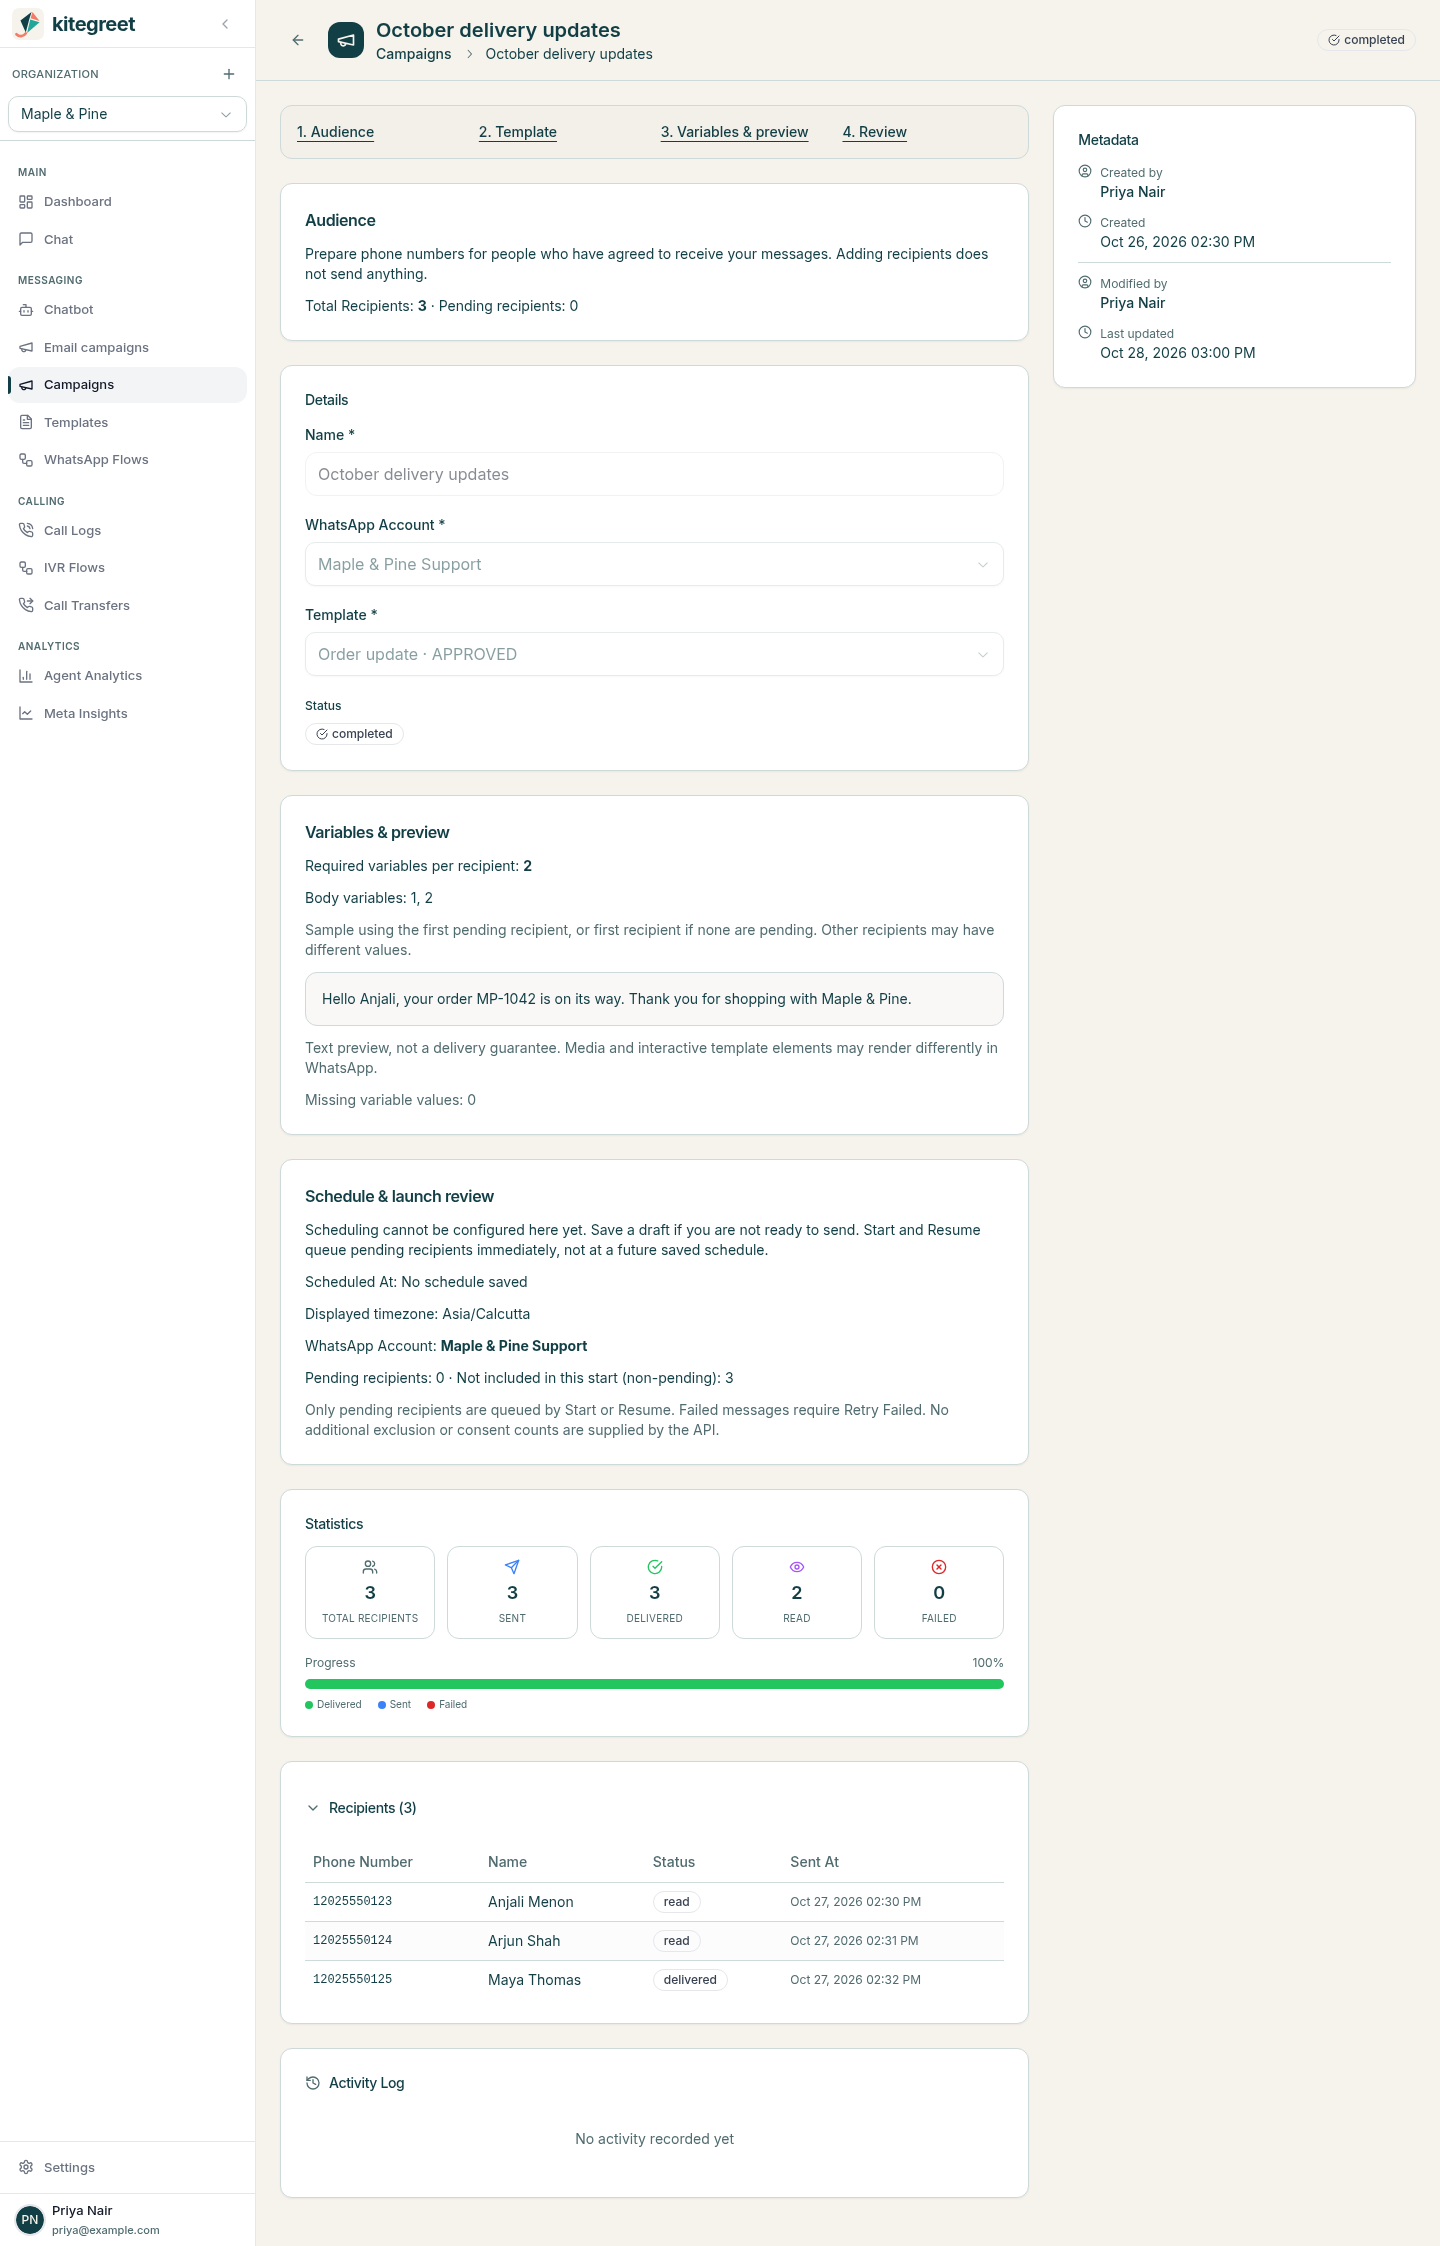Click the Activity Log history icon
Image resolution: width=1440 pixels, height=2246 pixels.
tap(313, 2083)
